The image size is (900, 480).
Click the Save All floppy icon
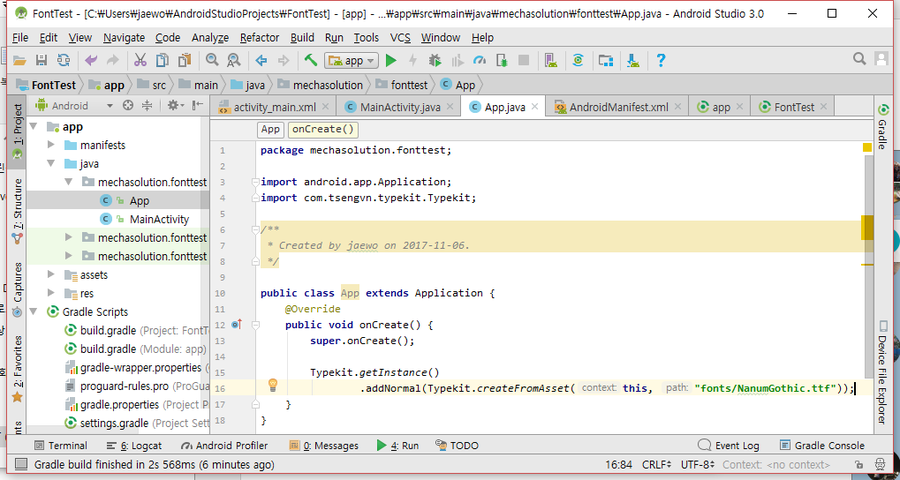(41, 60)
